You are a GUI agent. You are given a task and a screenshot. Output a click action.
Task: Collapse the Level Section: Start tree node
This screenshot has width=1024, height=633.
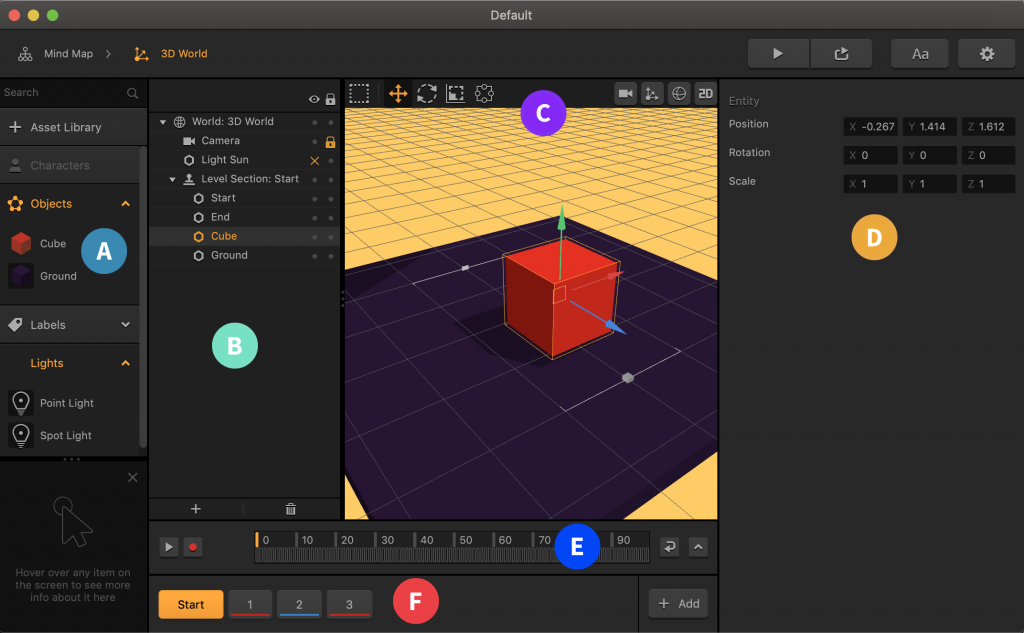172,179
